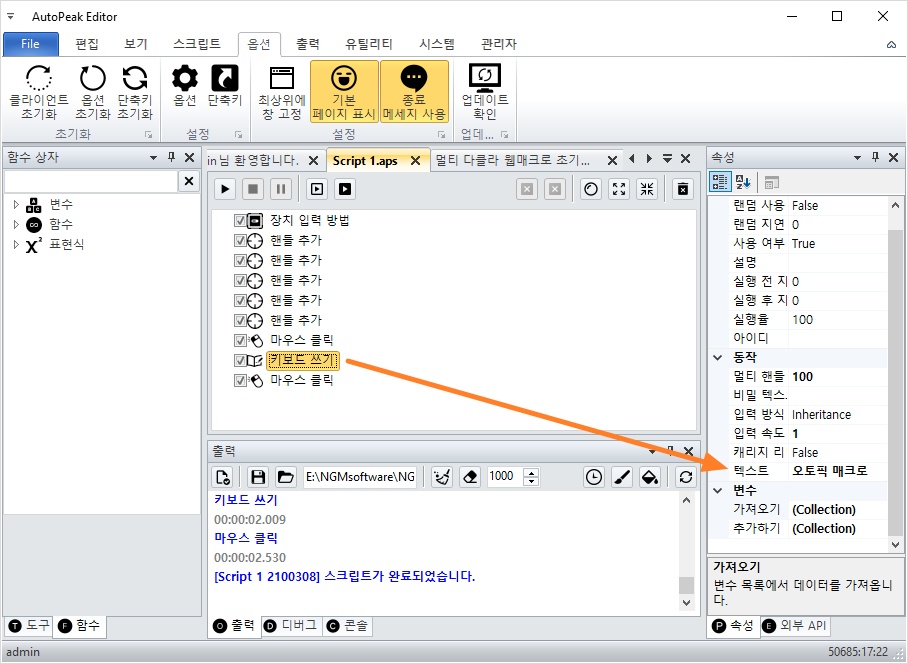Switch to the 디버그 bottom tab
Screen dimensions: 908x664
[291, 626]
